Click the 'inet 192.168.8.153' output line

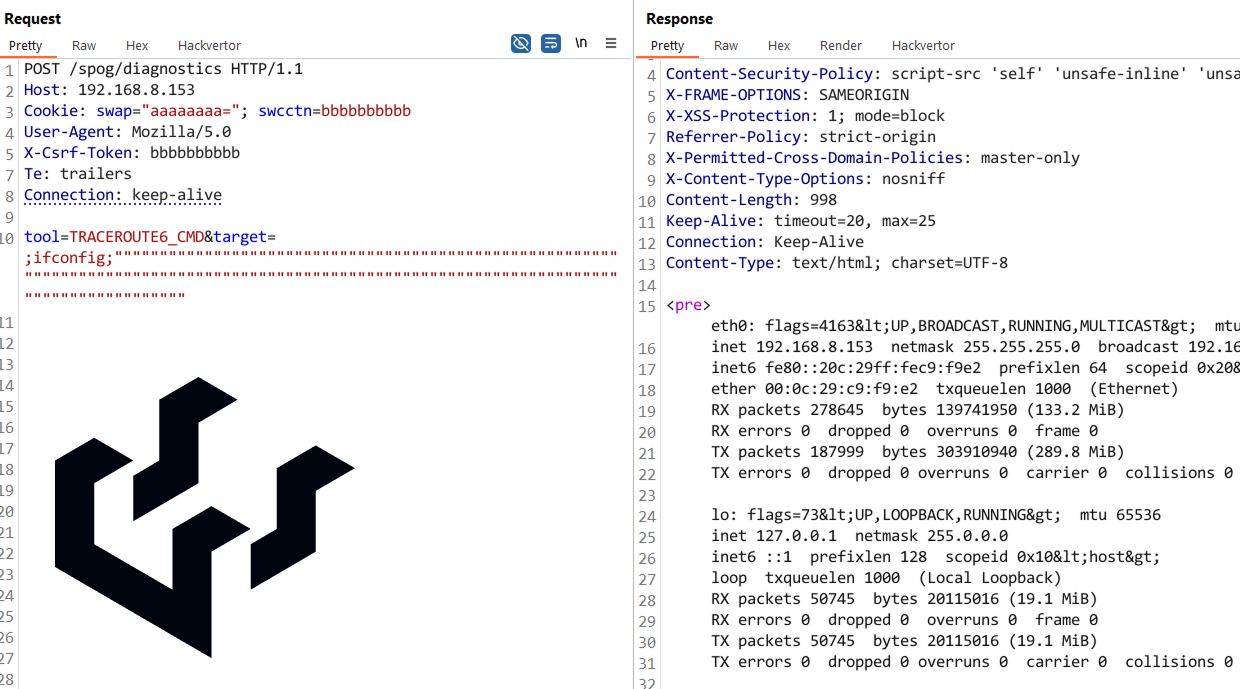click(x=975, y=347)
